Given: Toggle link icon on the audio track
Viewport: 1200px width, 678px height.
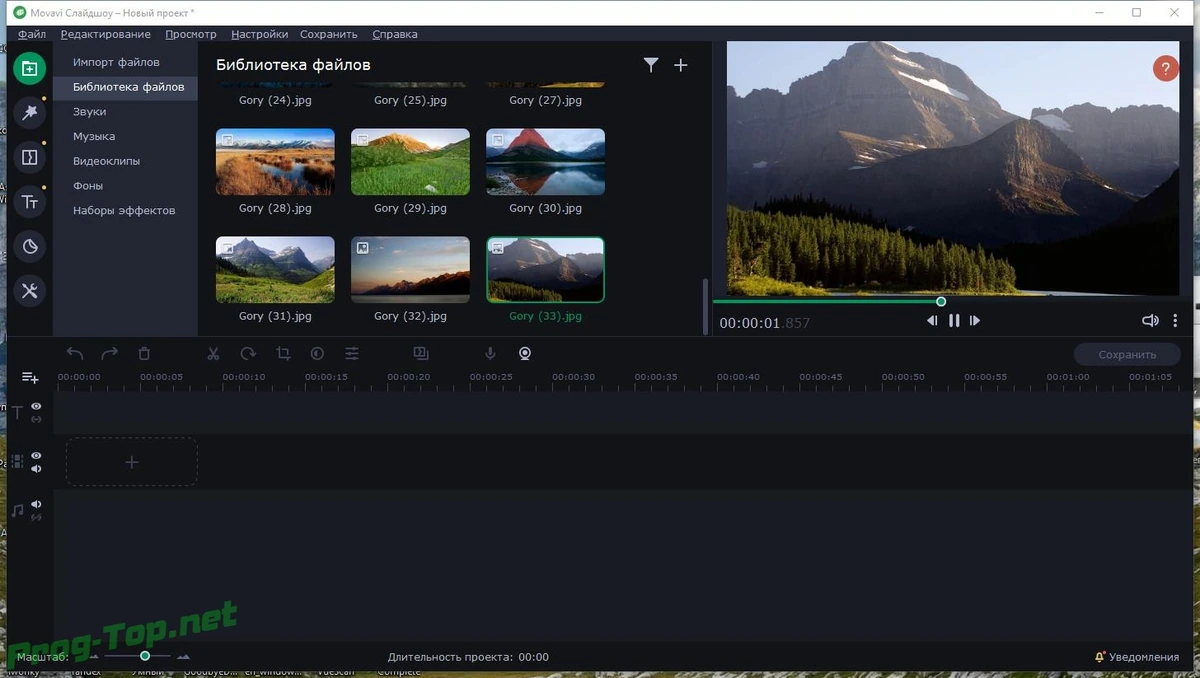Looking at the screenshot, I should (x=36, y=517).
